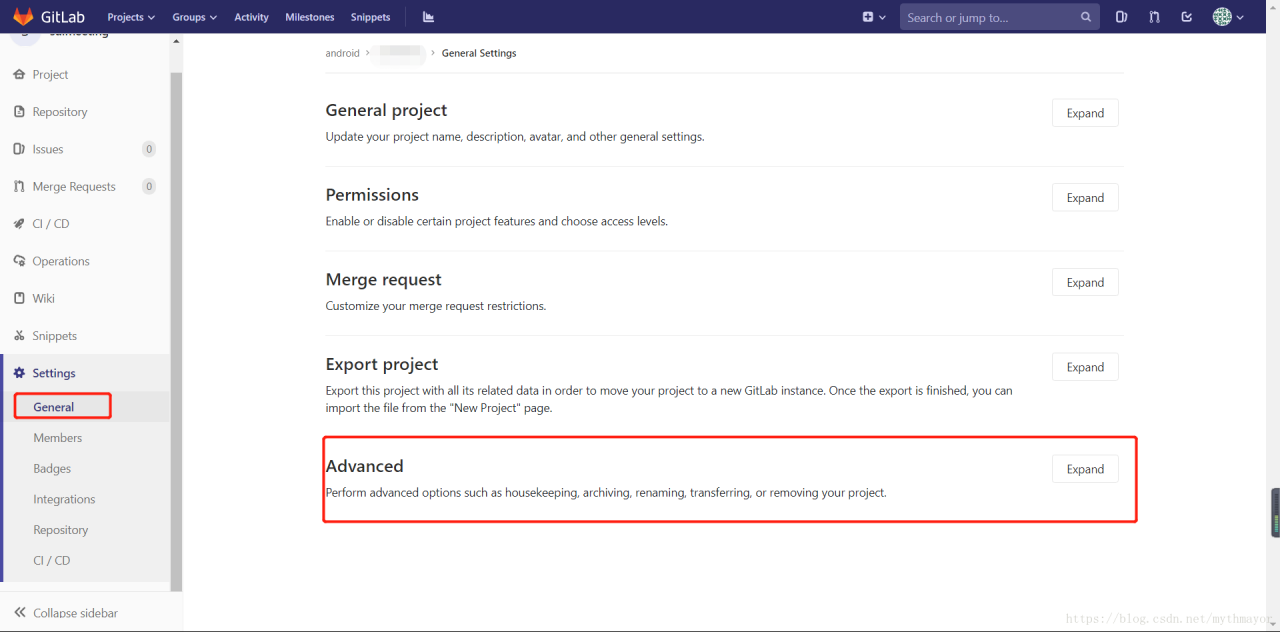Open Integrations settings page
Screen dimensions: 1280x632
coord(64,499)
